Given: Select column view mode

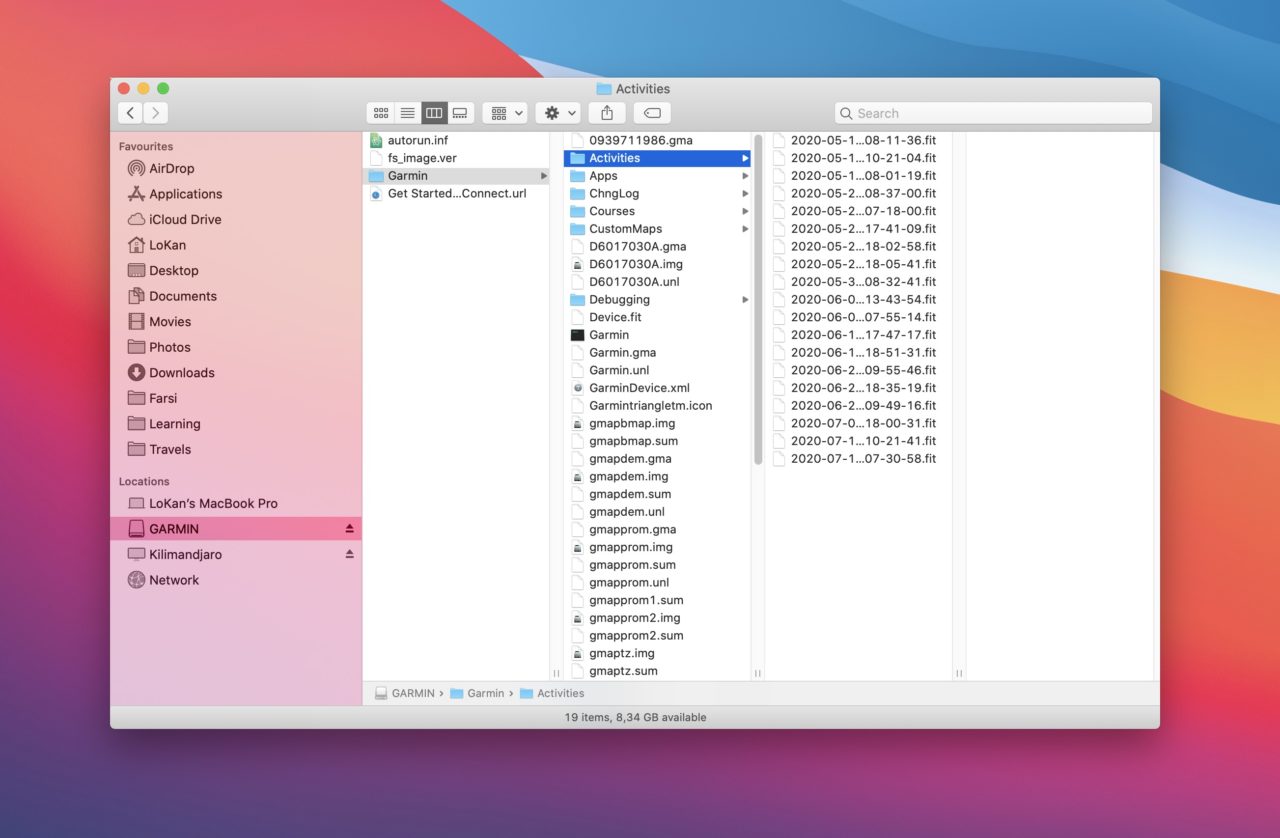Looking at the screenshot, I should tap(433, 113).
